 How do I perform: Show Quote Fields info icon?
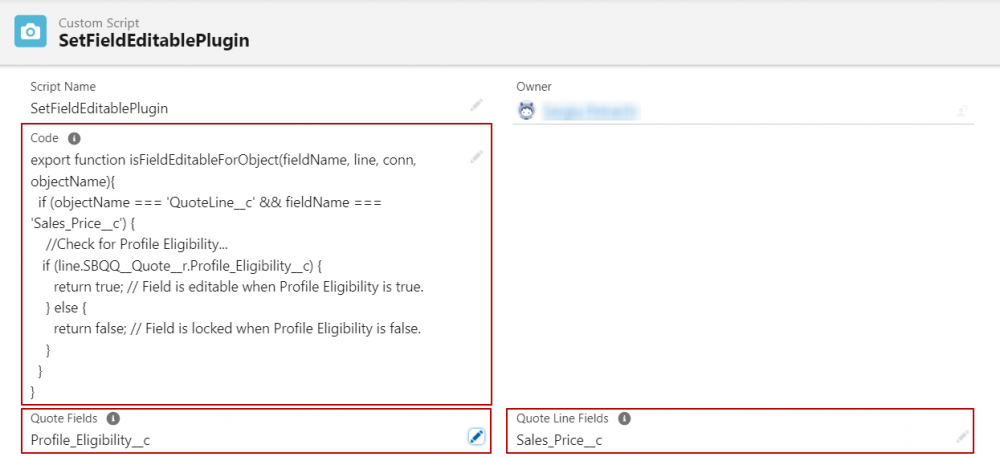click(x=113, y=419)
